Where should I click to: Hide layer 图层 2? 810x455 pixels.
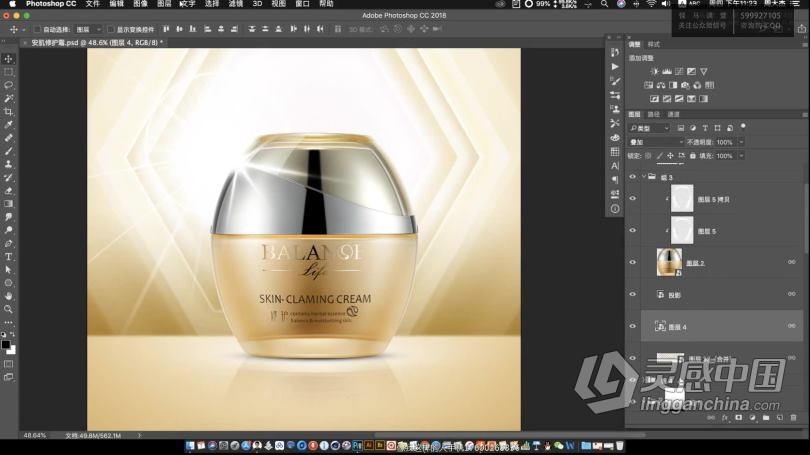point(633,262)
